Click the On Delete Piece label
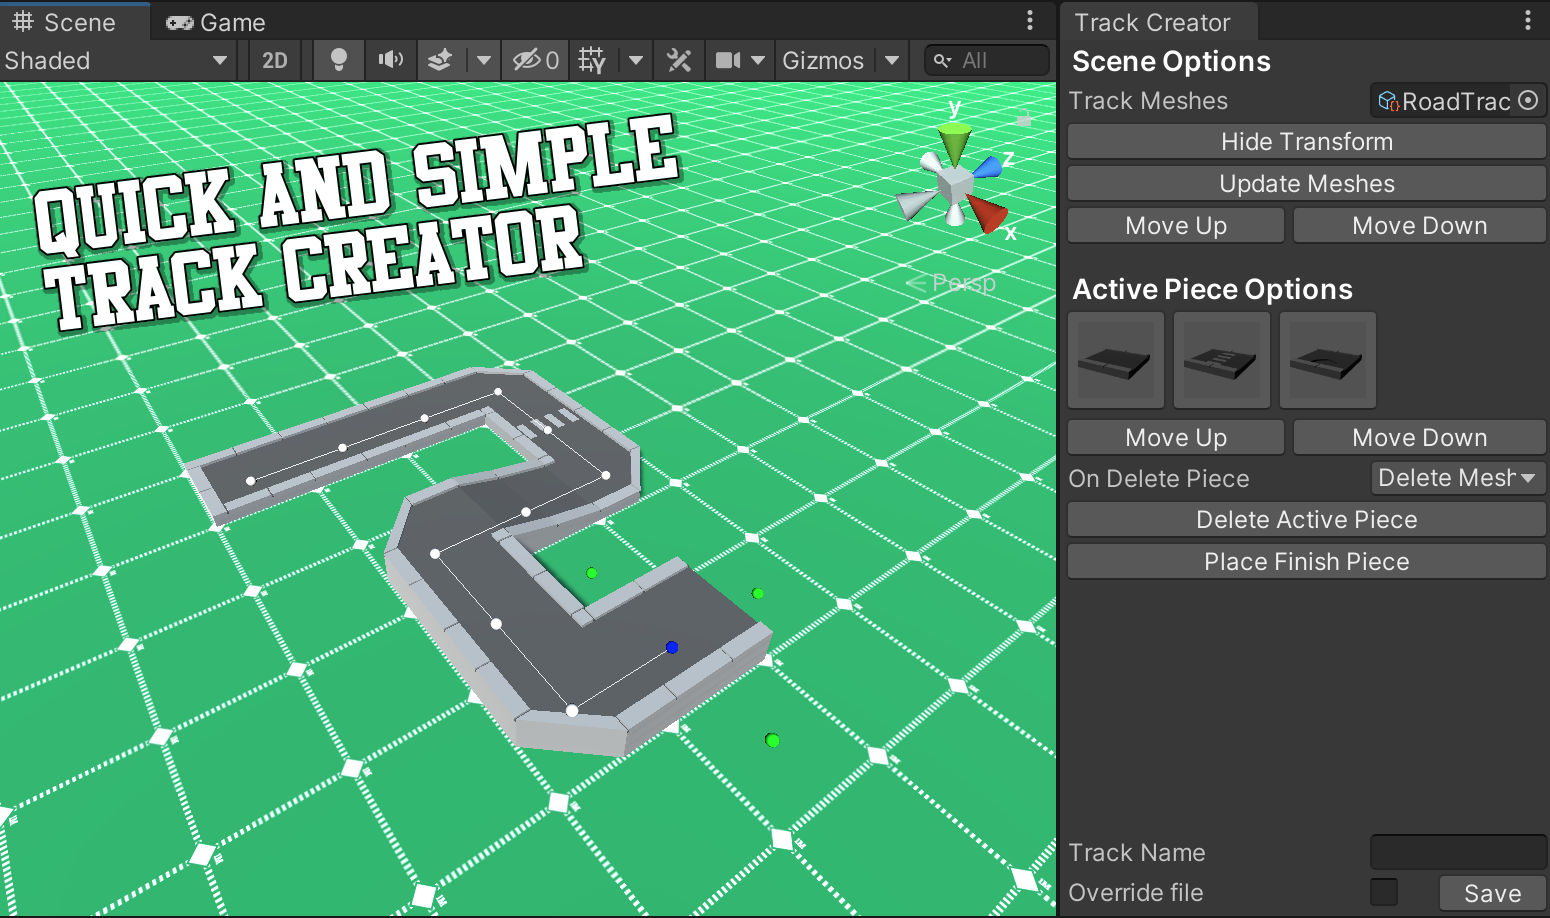Image resolution: width=1550 pixels, height=918 pixels. point(1159,479)
